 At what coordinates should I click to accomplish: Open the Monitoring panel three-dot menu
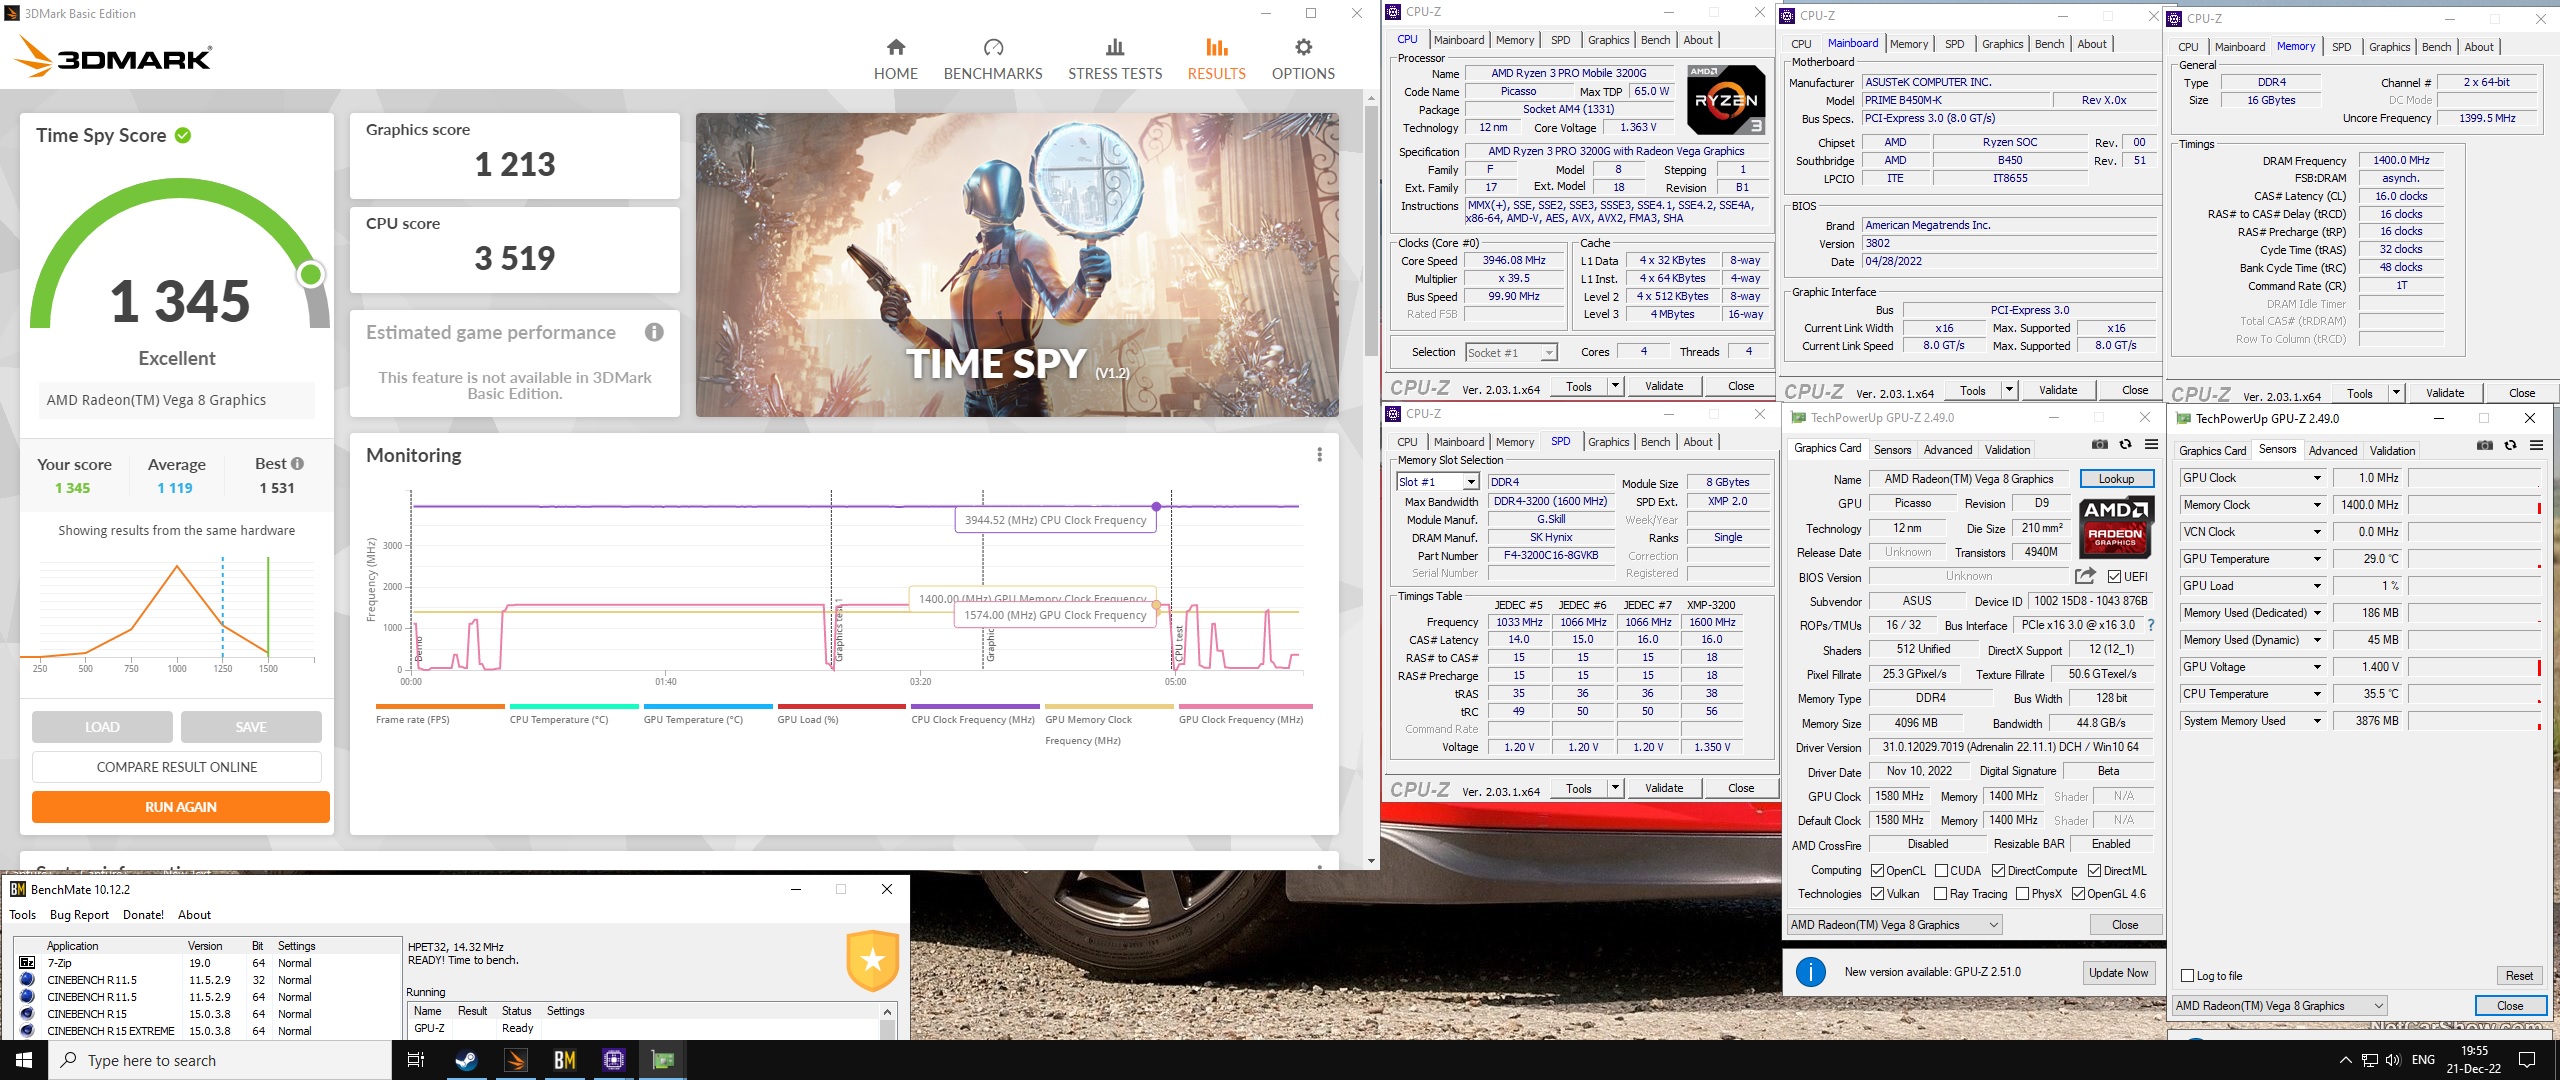click(x=1319, y=455)
